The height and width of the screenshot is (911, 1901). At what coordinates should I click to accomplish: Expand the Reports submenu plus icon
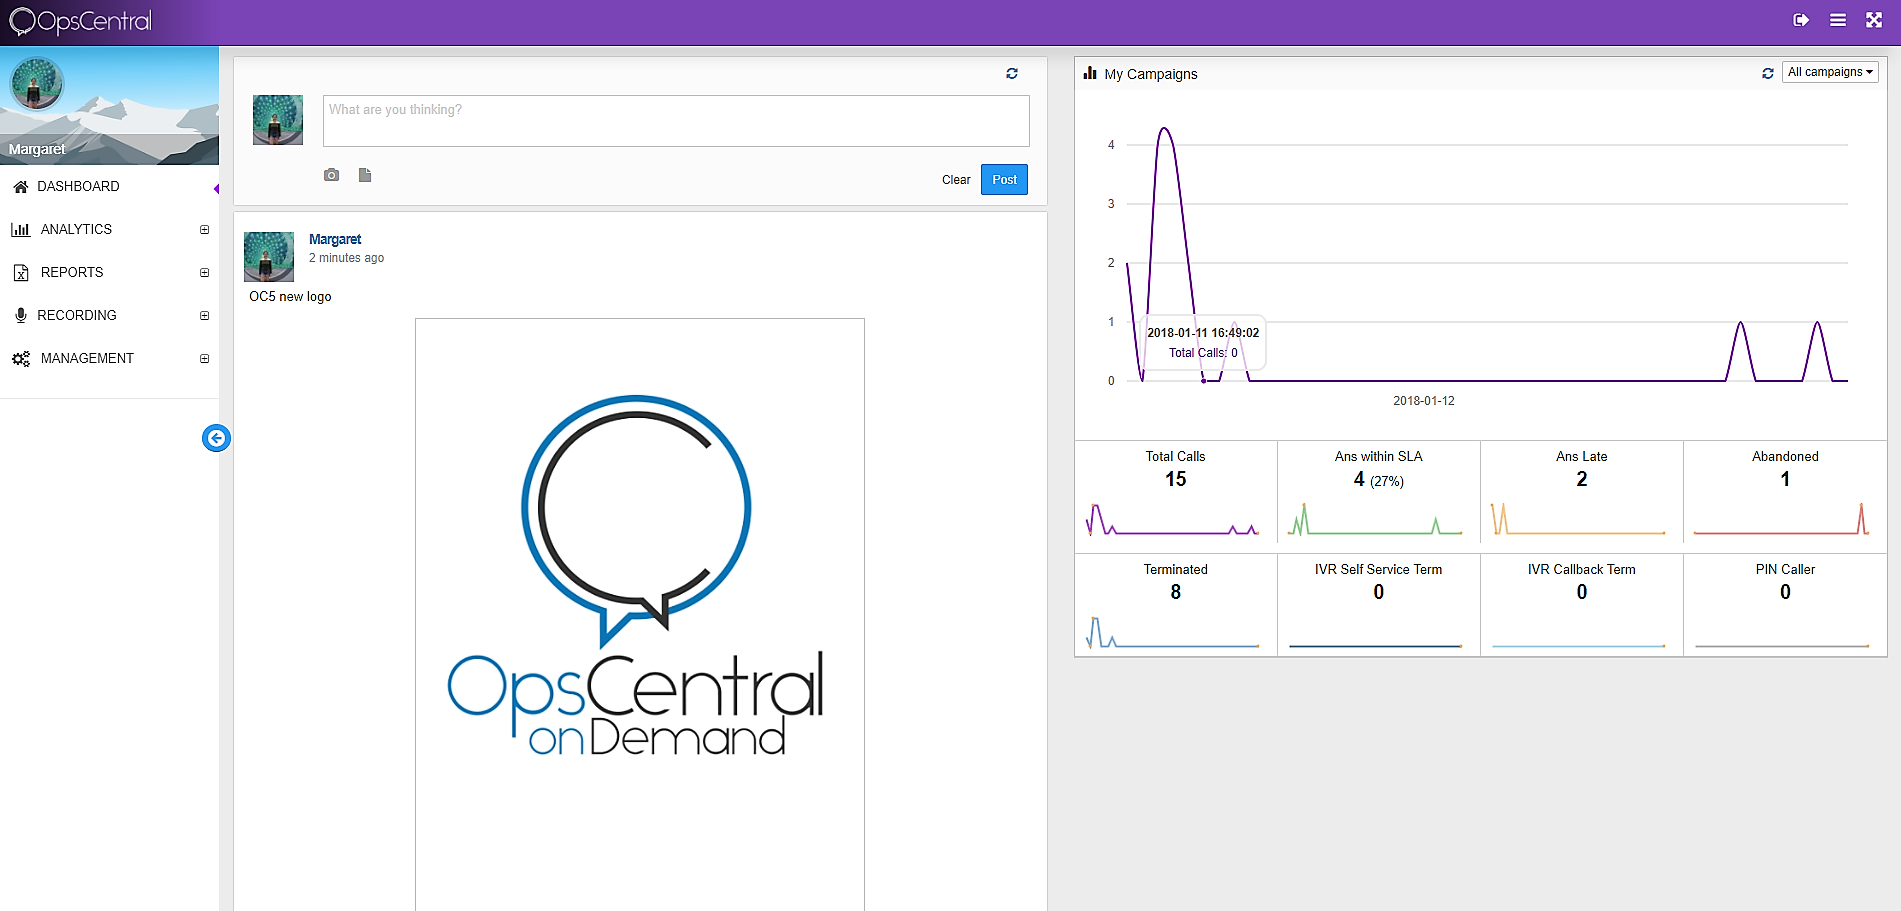tap(204, 272)
